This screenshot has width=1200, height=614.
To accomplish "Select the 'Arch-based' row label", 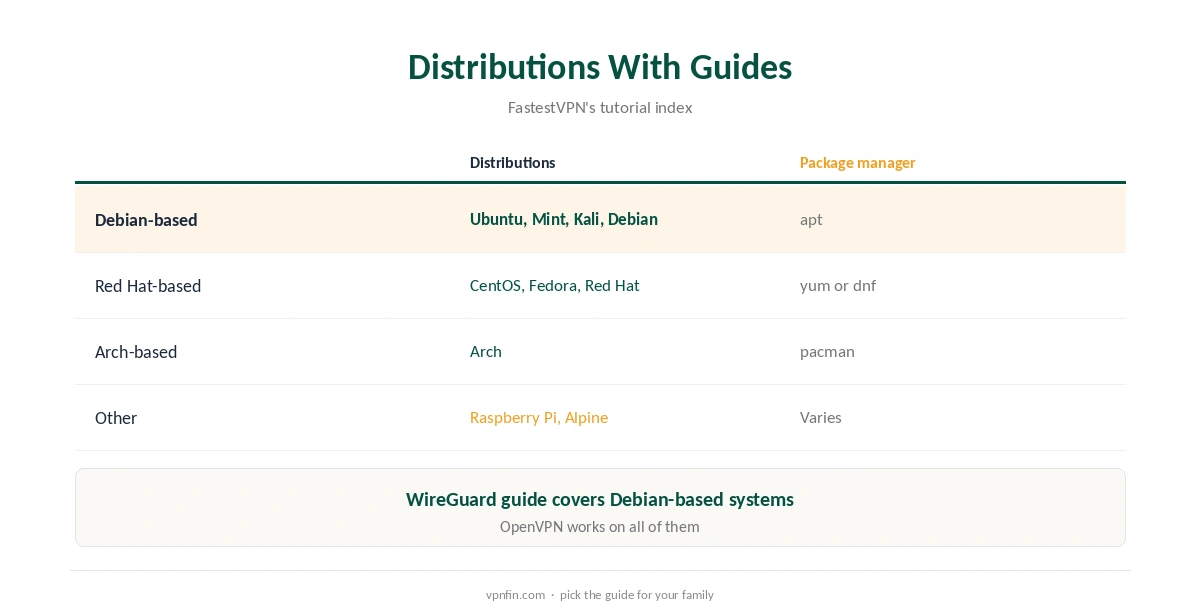I will 136,351.
